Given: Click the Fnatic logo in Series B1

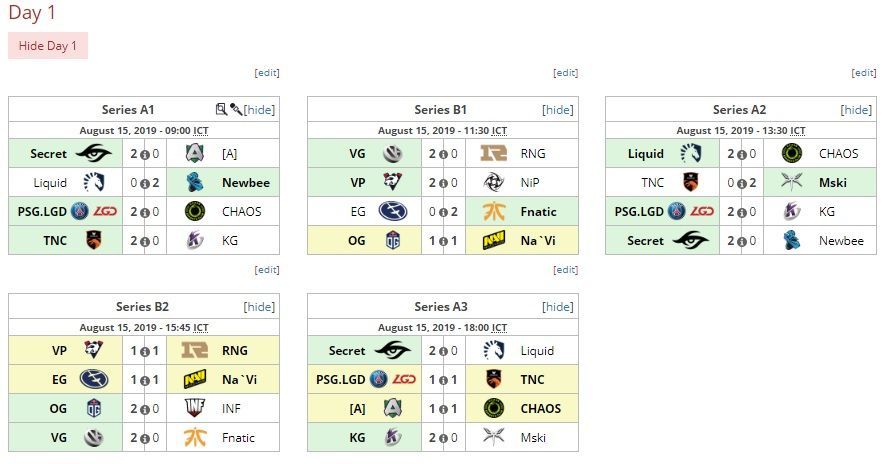Looking at the screenshot, I should point(494,211).
